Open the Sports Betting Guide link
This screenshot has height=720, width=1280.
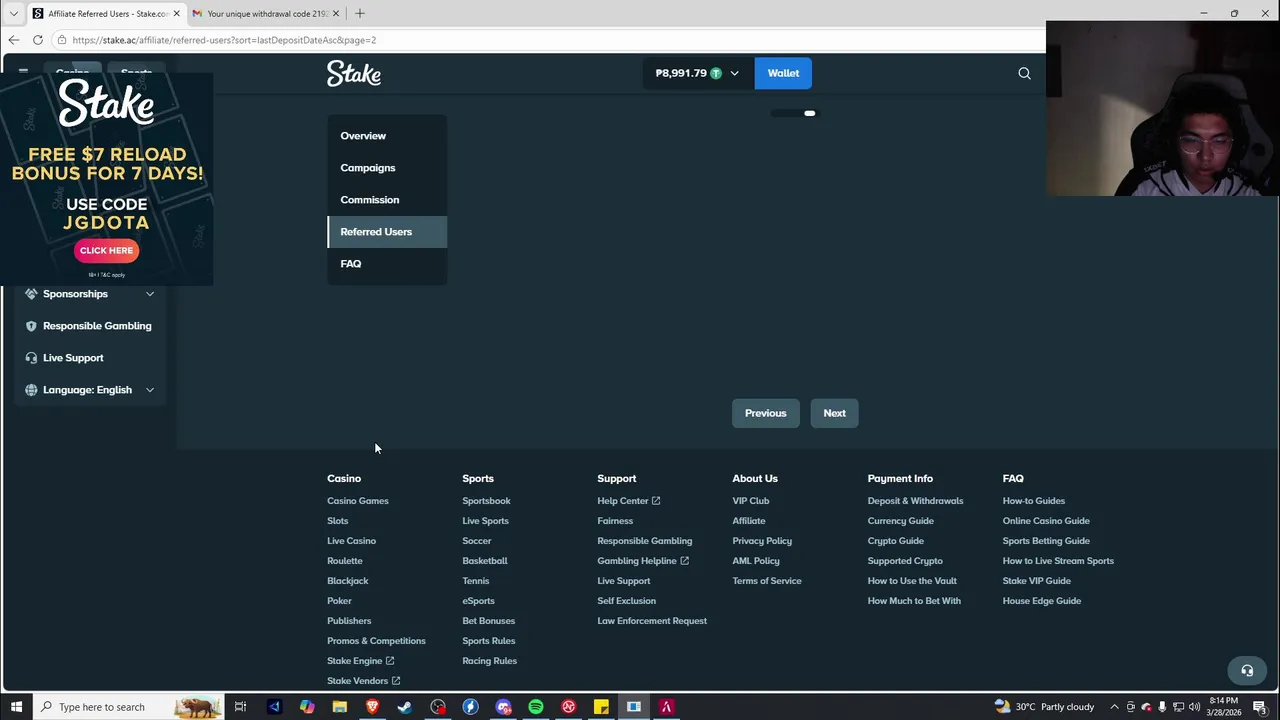(1046, 541)
